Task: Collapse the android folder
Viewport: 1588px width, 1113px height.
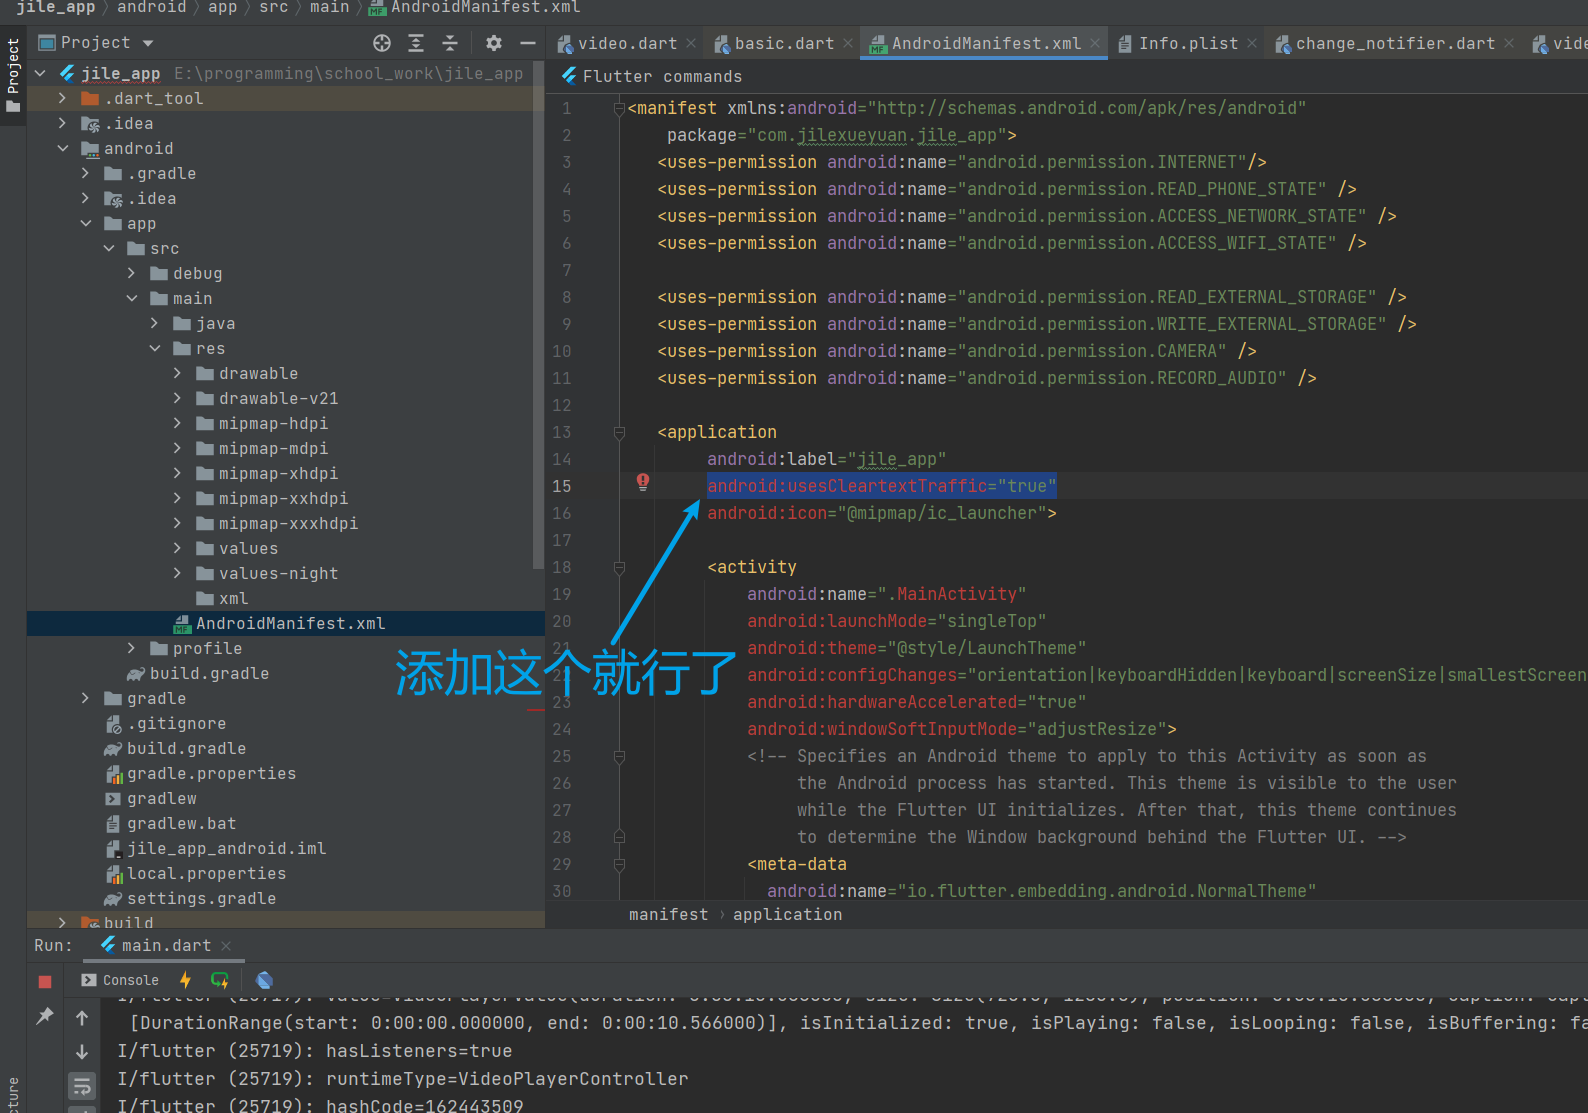Action: [x=63, y=148]
